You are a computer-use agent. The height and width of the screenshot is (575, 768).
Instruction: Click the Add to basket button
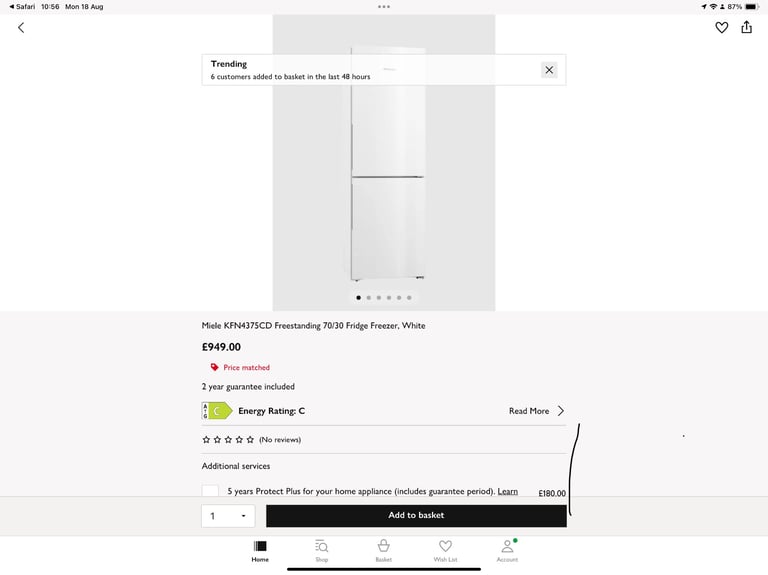click(416, 516)
